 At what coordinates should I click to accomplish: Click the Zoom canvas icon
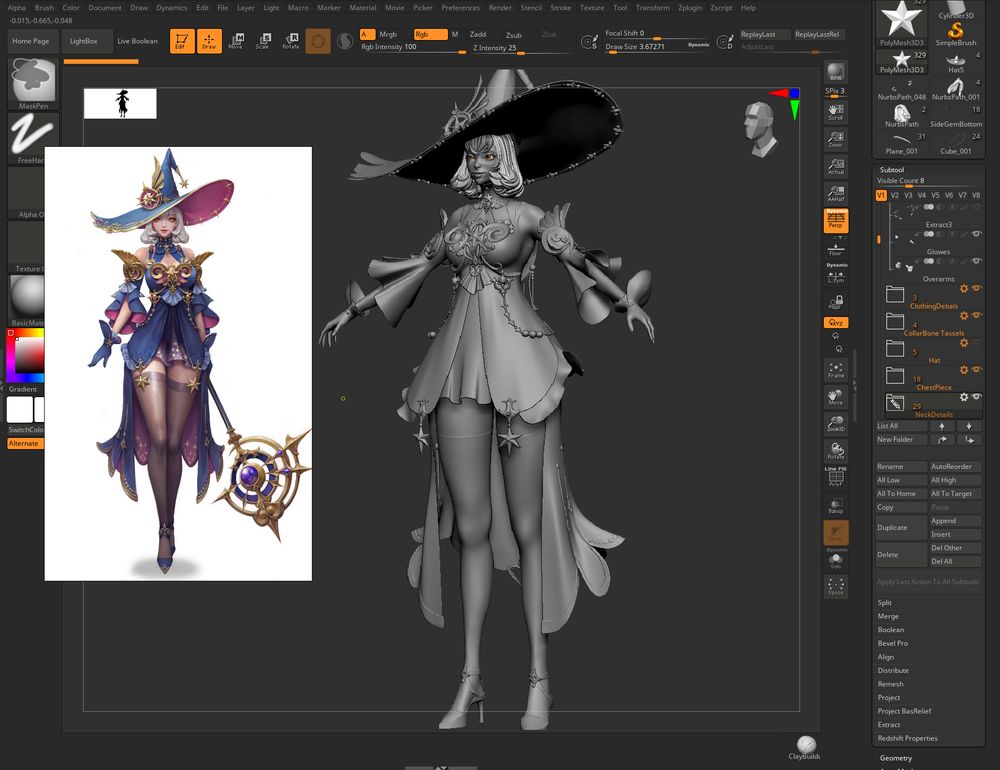click(835, 140)
